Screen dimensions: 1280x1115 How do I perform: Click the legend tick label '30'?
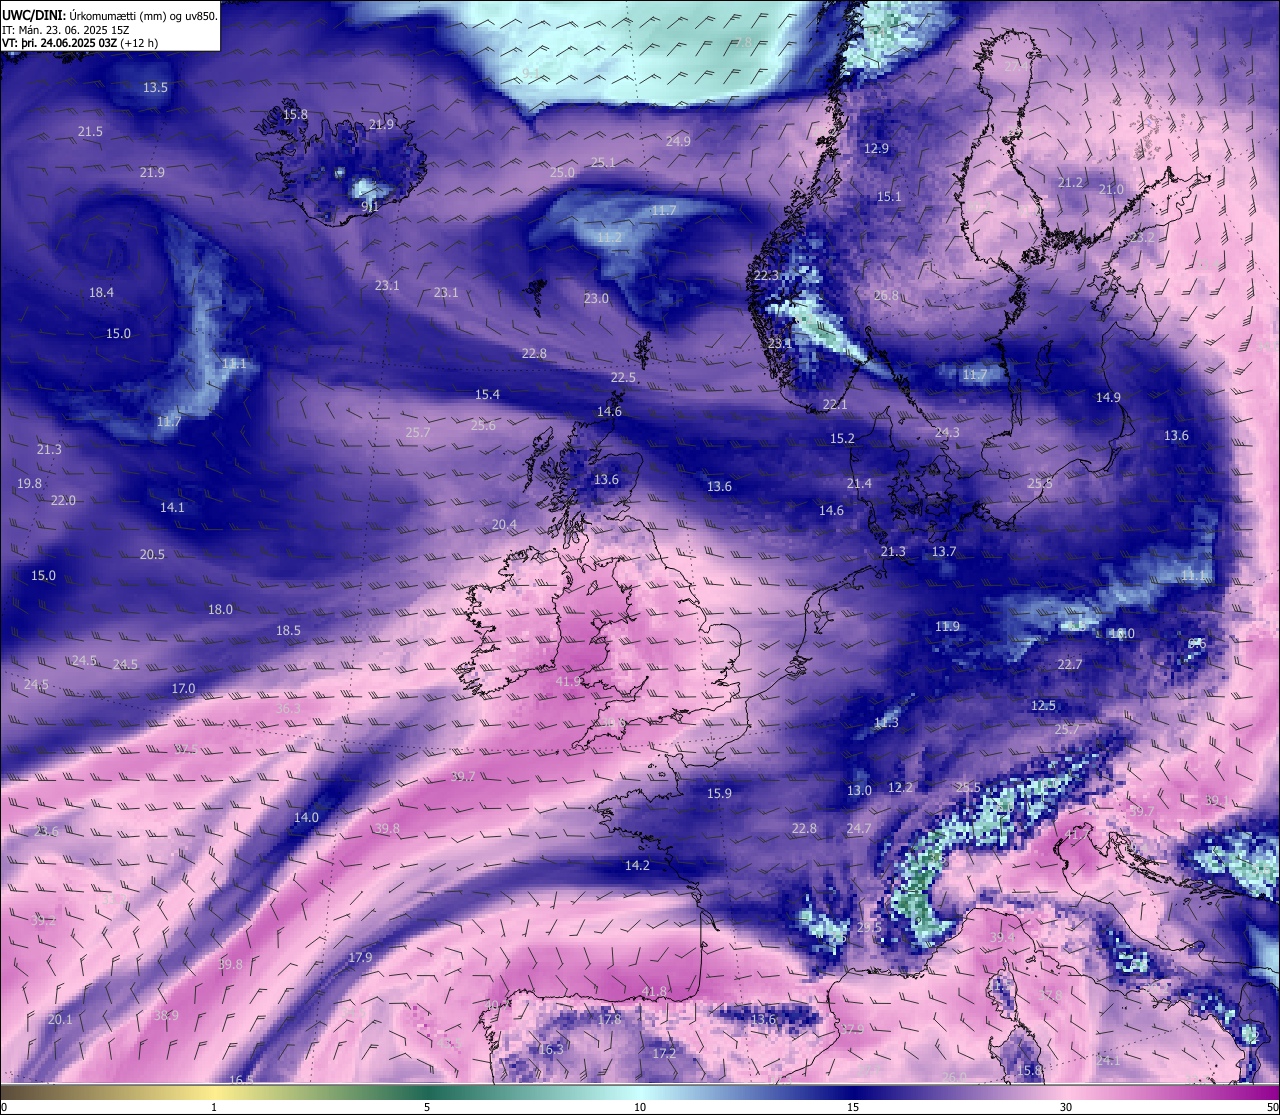1066,1107
